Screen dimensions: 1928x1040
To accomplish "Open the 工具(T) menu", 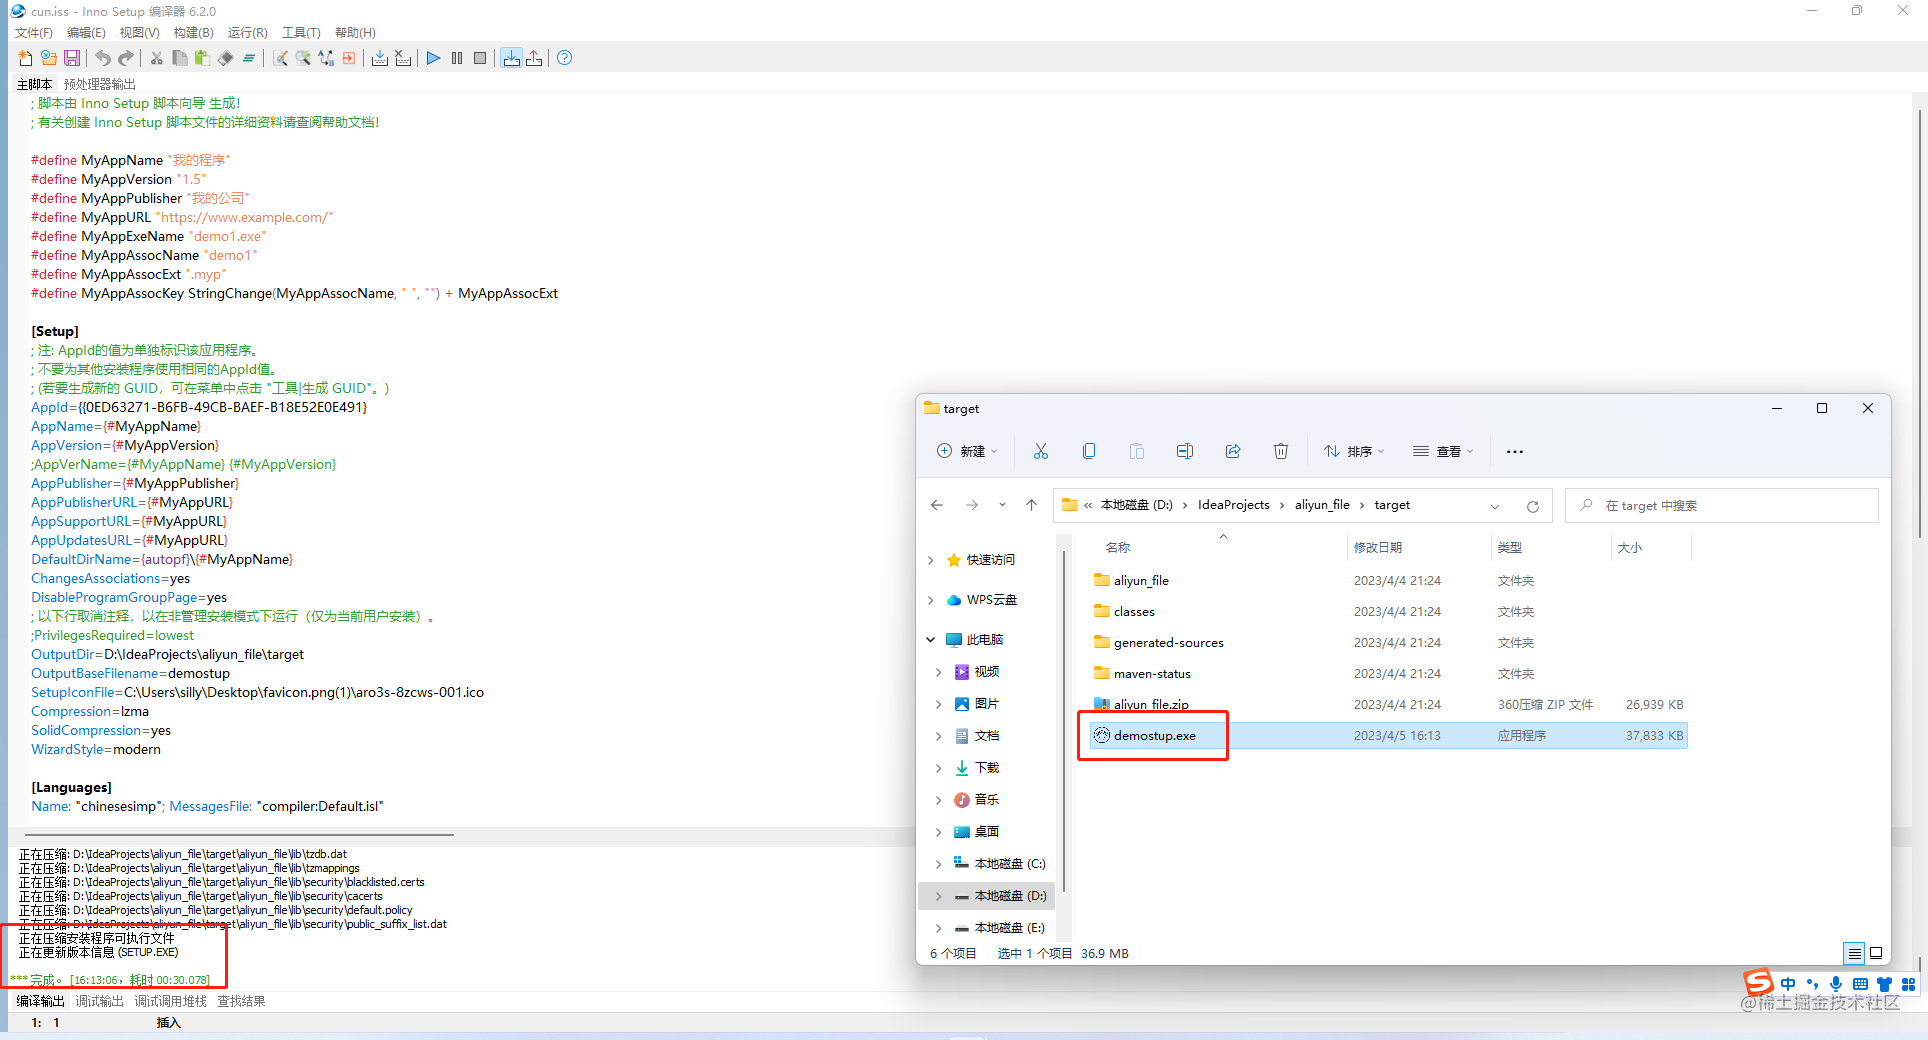I will (300, 32).
